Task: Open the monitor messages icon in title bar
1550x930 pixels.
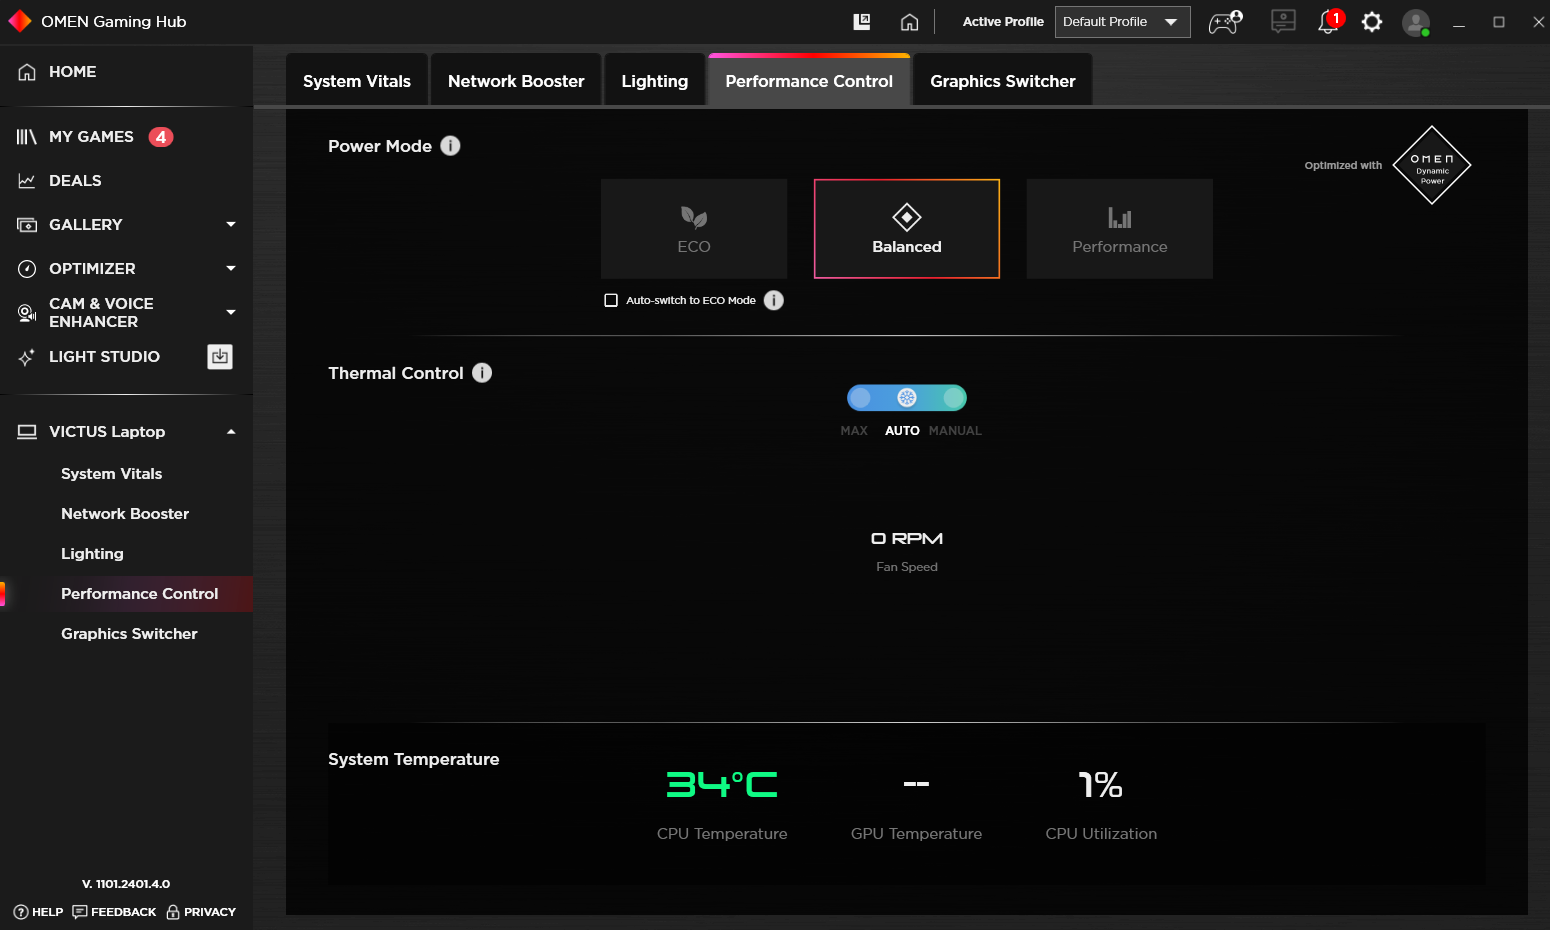Action: tap(1283, 22)
